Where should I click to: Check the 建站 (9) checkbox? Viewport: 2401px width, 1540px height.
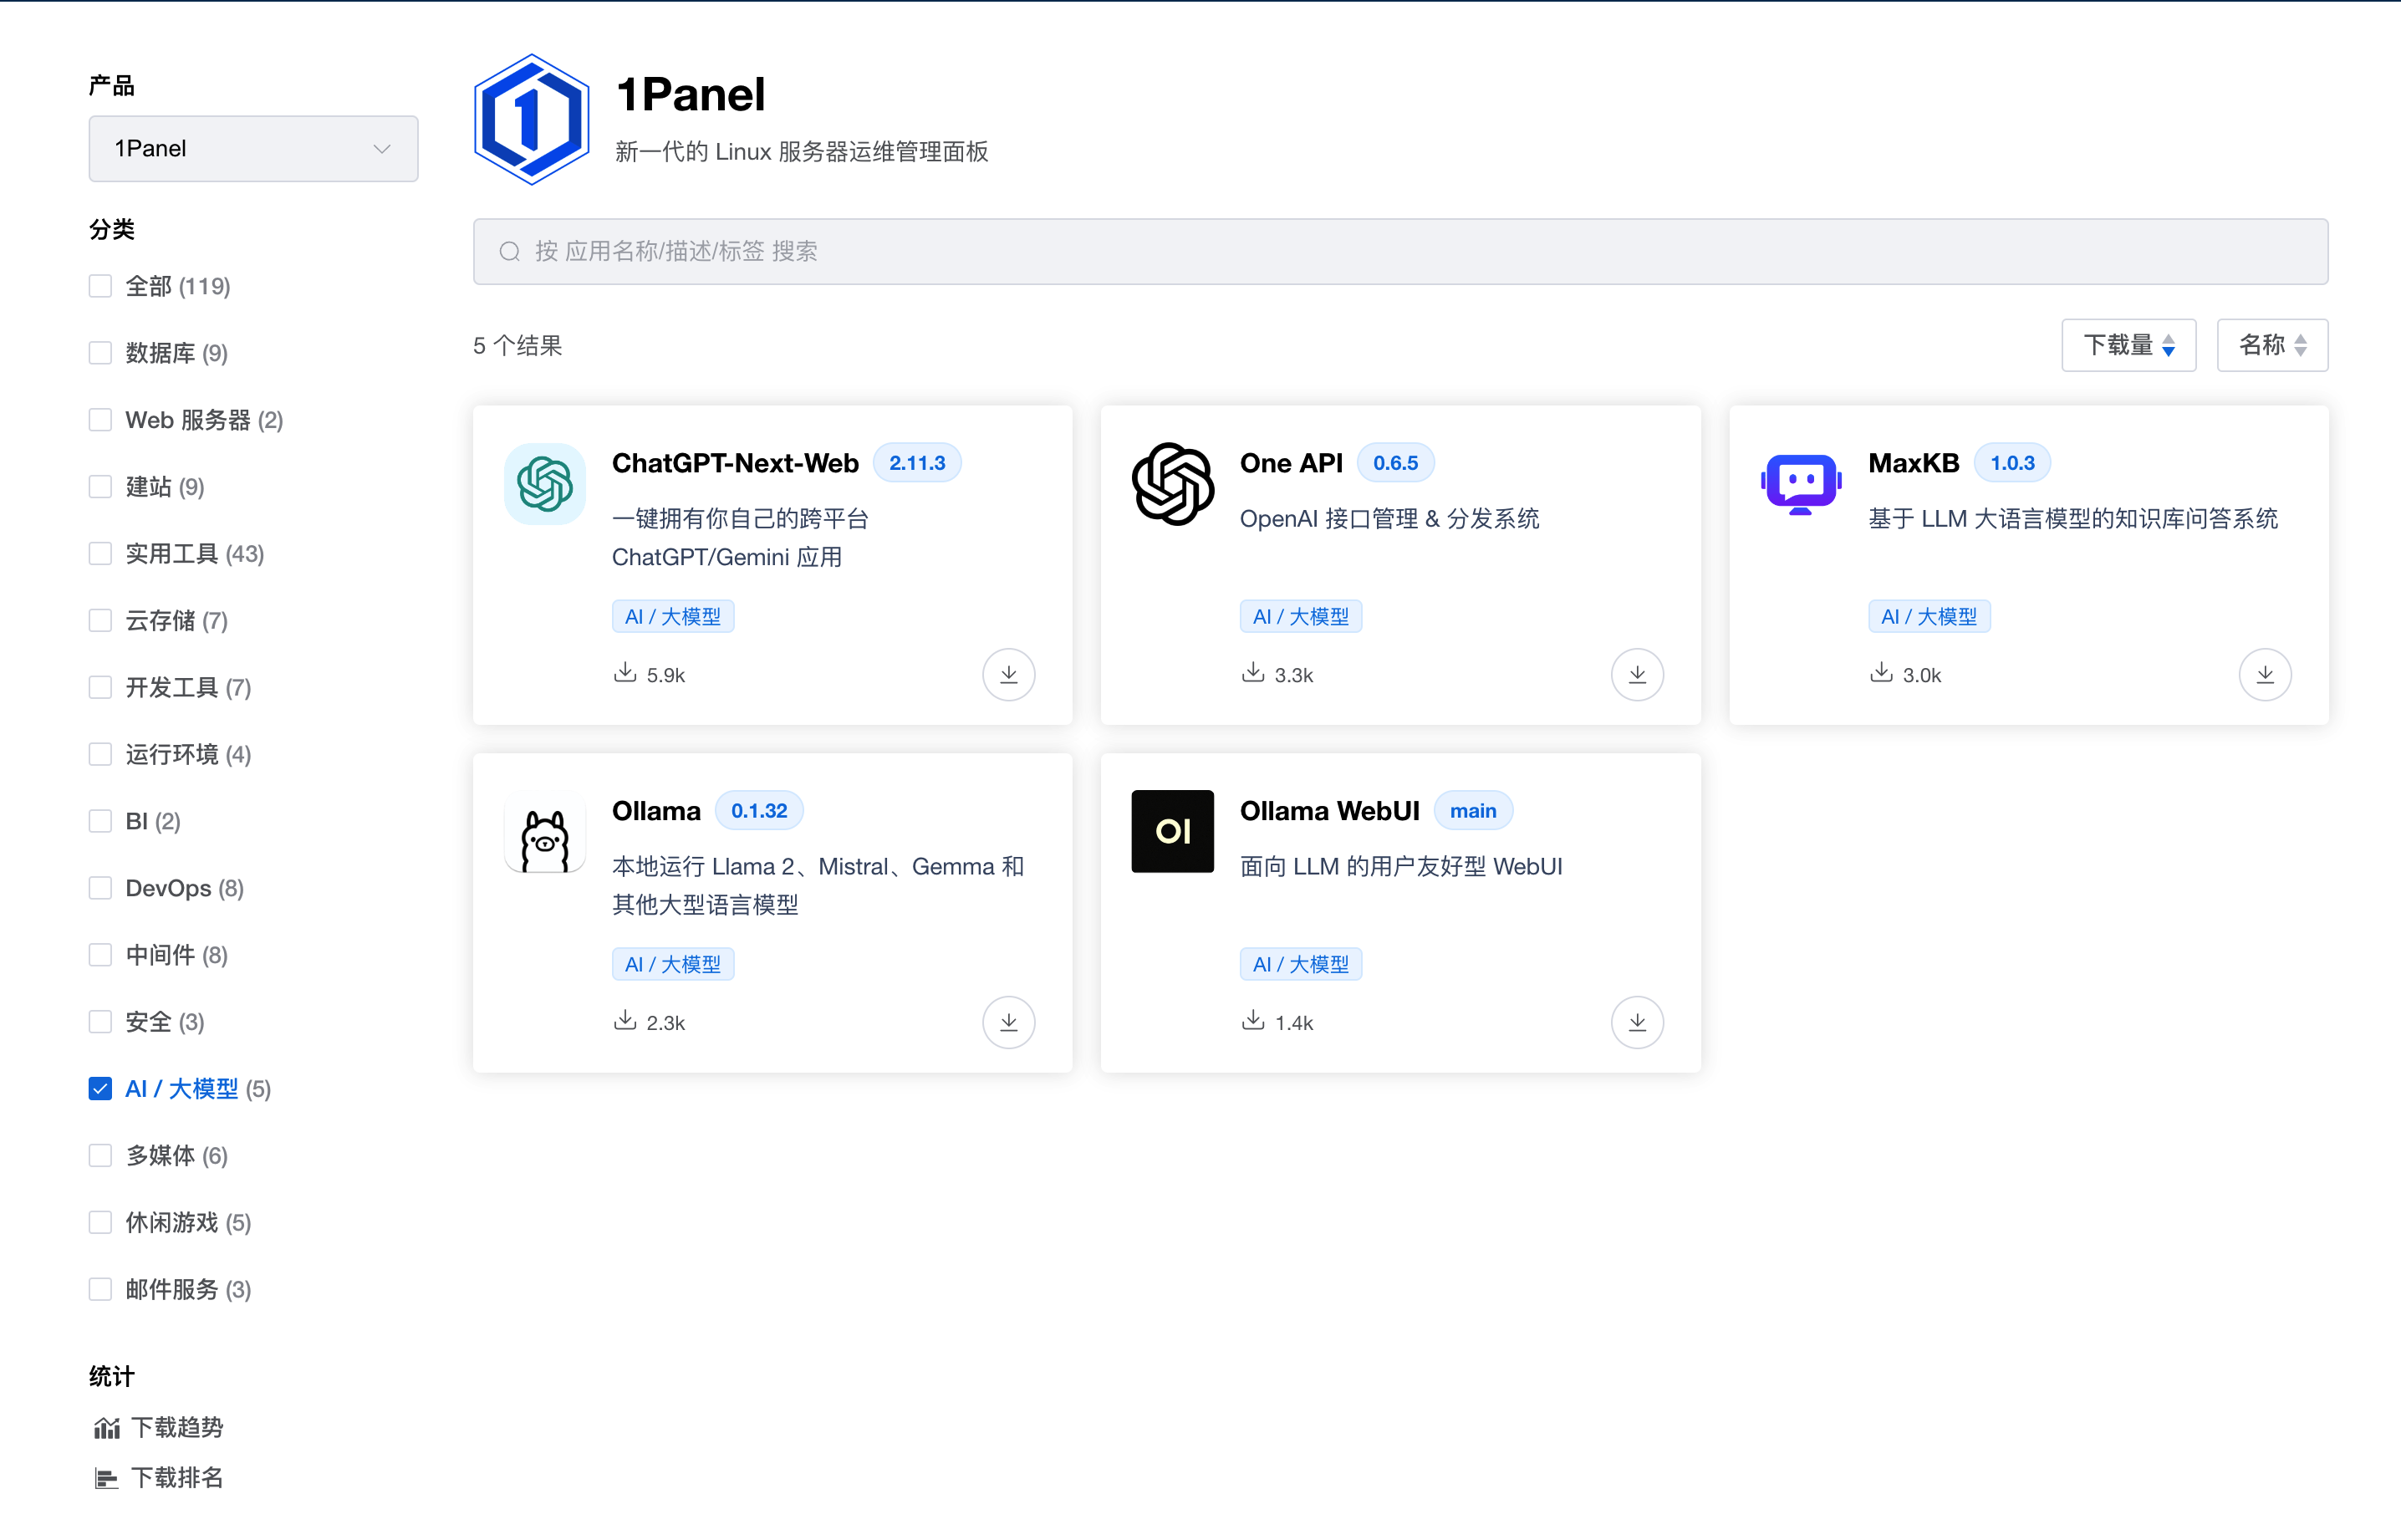coord(100,487)
